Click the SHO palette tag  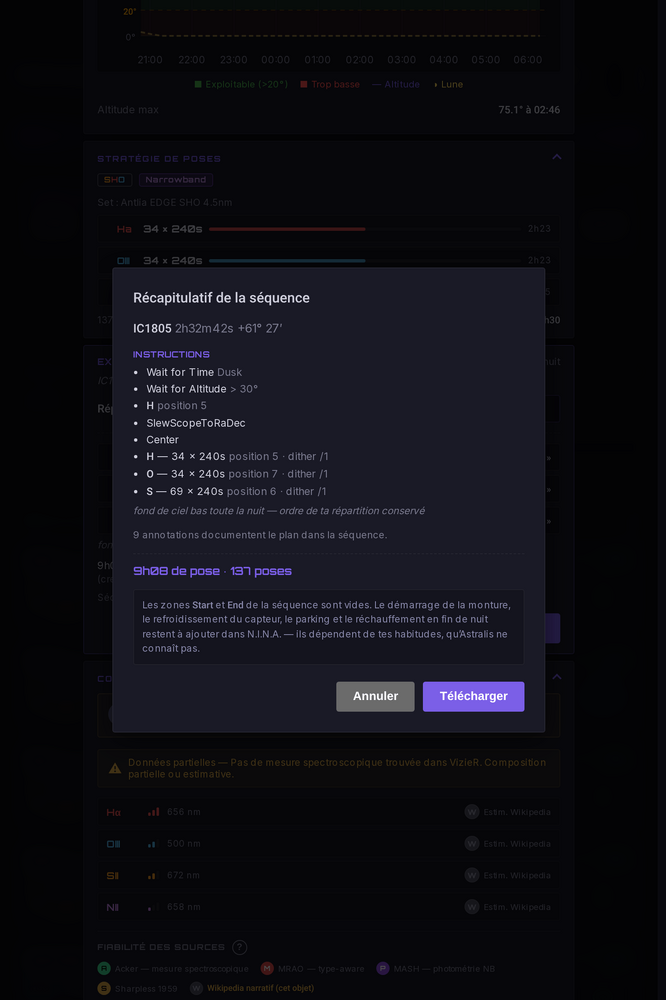(115, 180)
